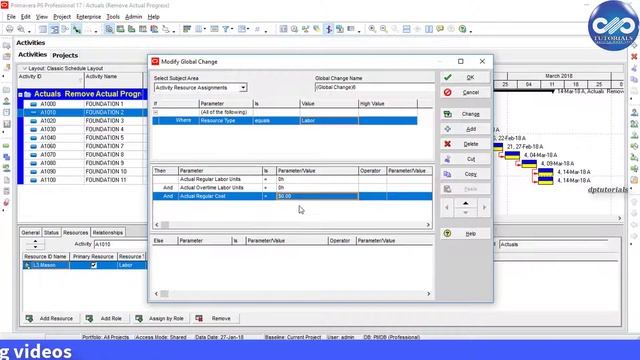The height and width of the screenshot is (360, 640).
Task: Click the Print icon in the toolbar
Action: tap(9, 29)
